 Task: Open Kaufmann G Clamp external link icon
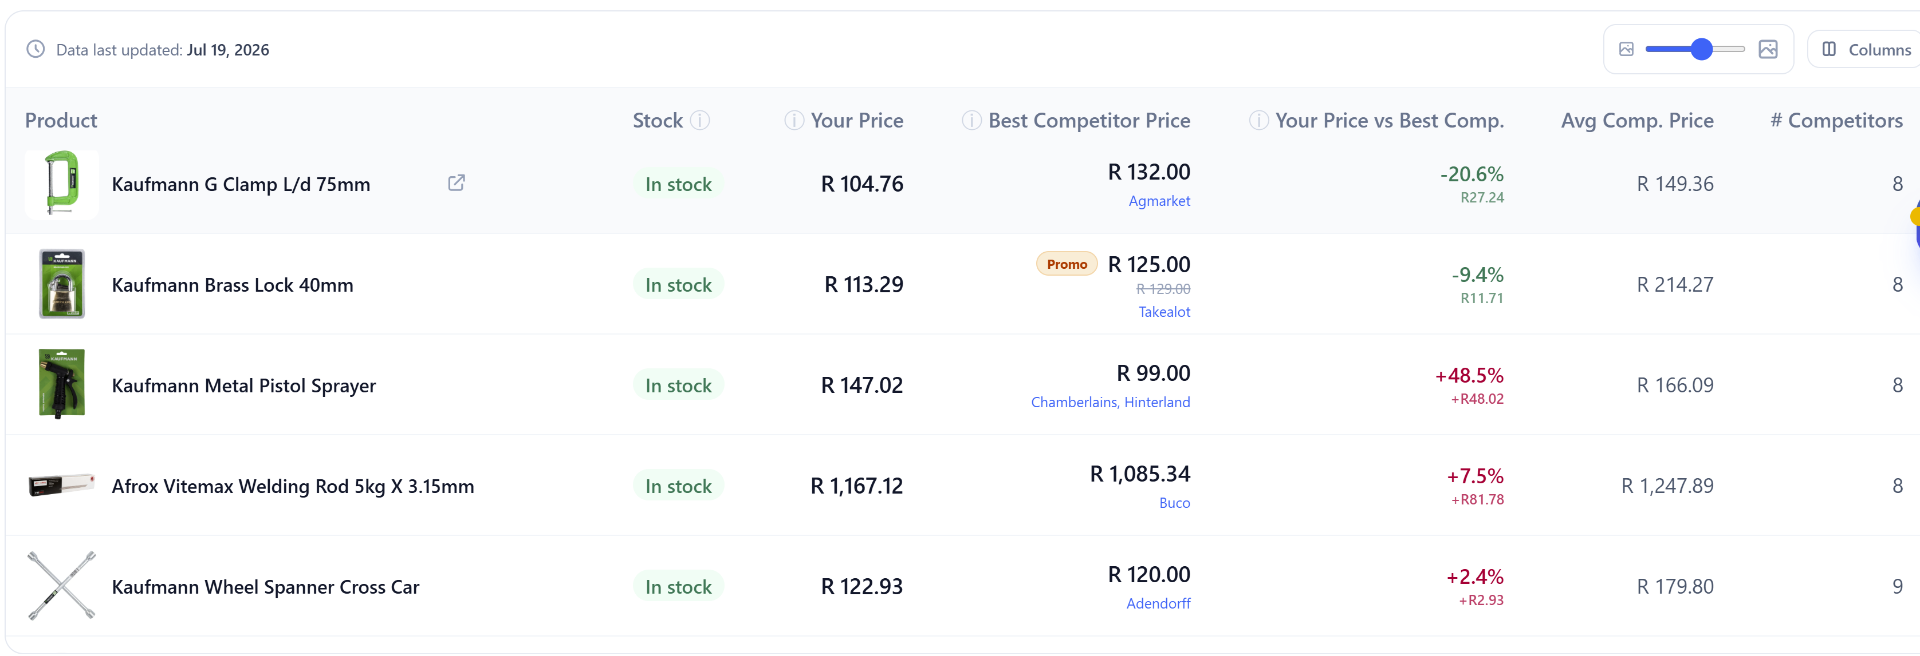click(456, 183)
